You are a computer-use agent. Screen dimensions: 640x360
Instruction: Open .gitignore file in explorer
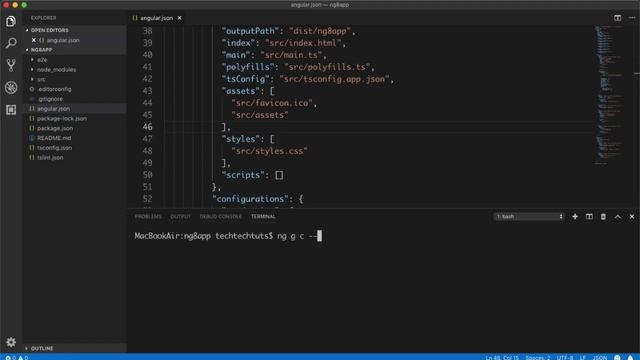[50, 99]
